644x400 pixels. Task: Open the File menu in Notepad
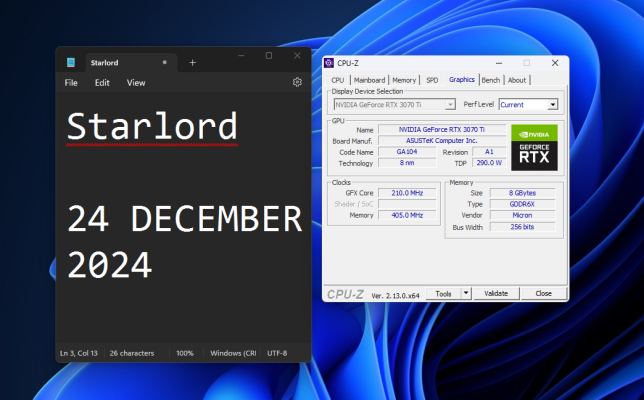click(71, 83)
